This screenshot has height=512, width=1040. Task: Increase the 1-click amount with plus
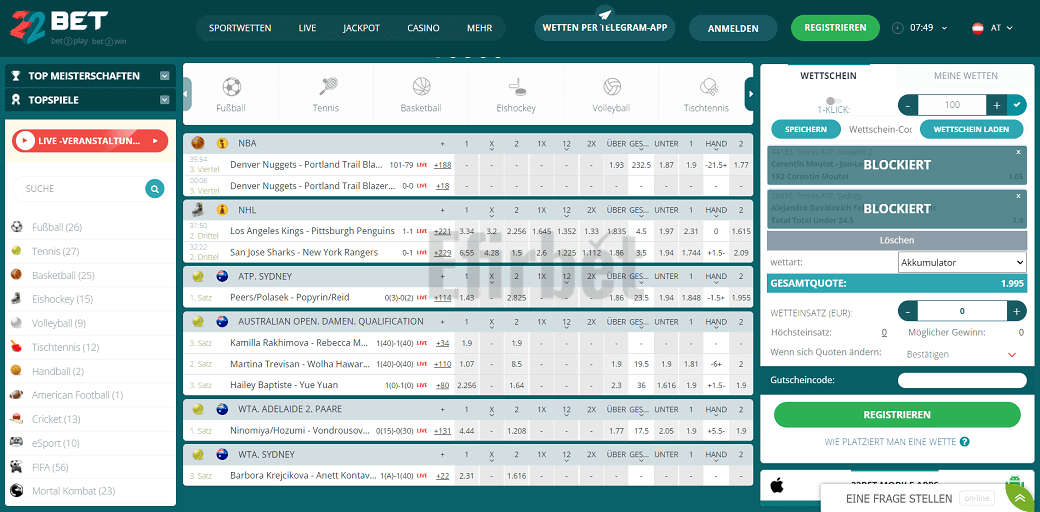pos(997,105)
